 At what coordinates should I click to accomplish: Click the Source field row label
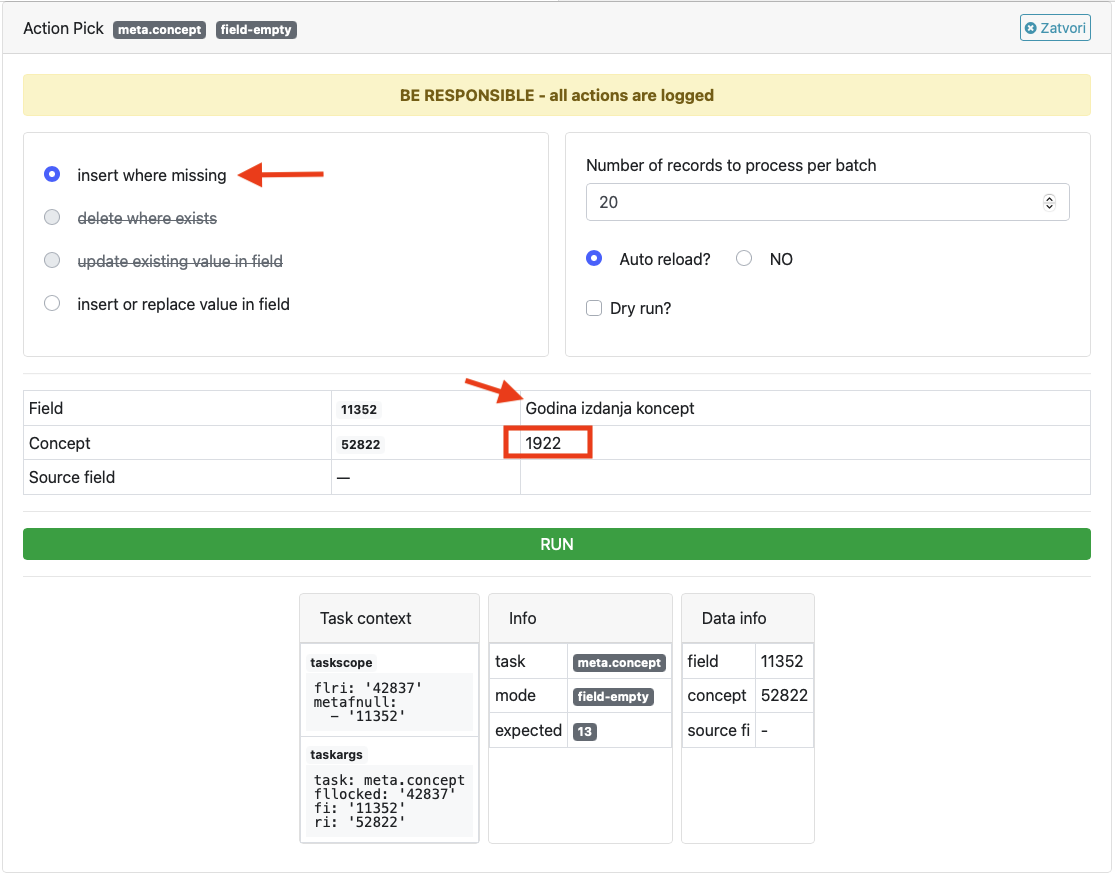point(72,477)
